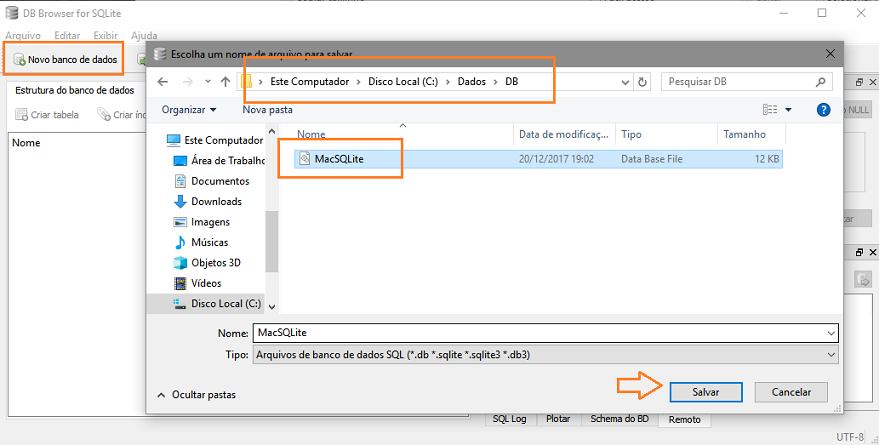Select Documentos in navigation tree
Screen dimensions: 879x445
coord(212,181)
